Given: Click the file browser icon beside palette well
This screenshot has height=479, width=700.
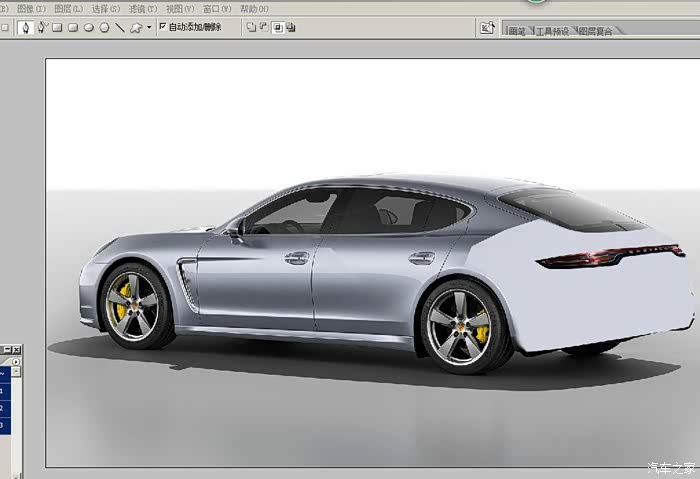Looking at the screenshot, I should coord(487,28).
